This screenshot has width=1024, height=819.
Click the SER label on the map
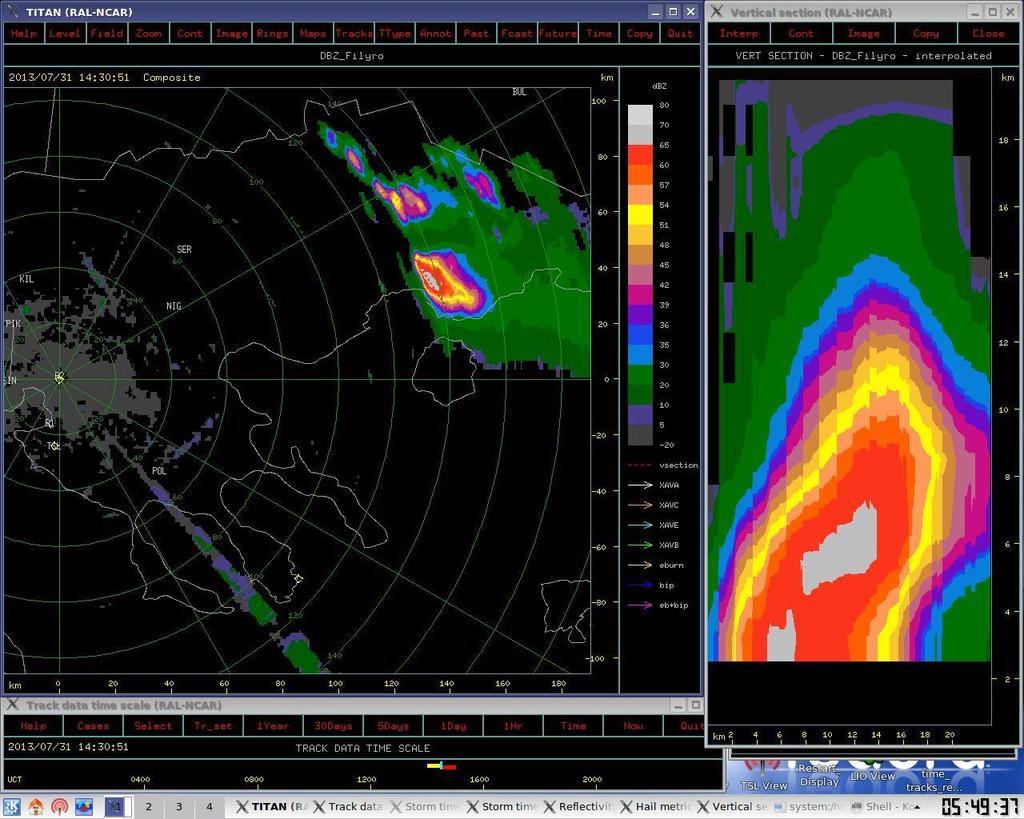(x=184, y=249)
